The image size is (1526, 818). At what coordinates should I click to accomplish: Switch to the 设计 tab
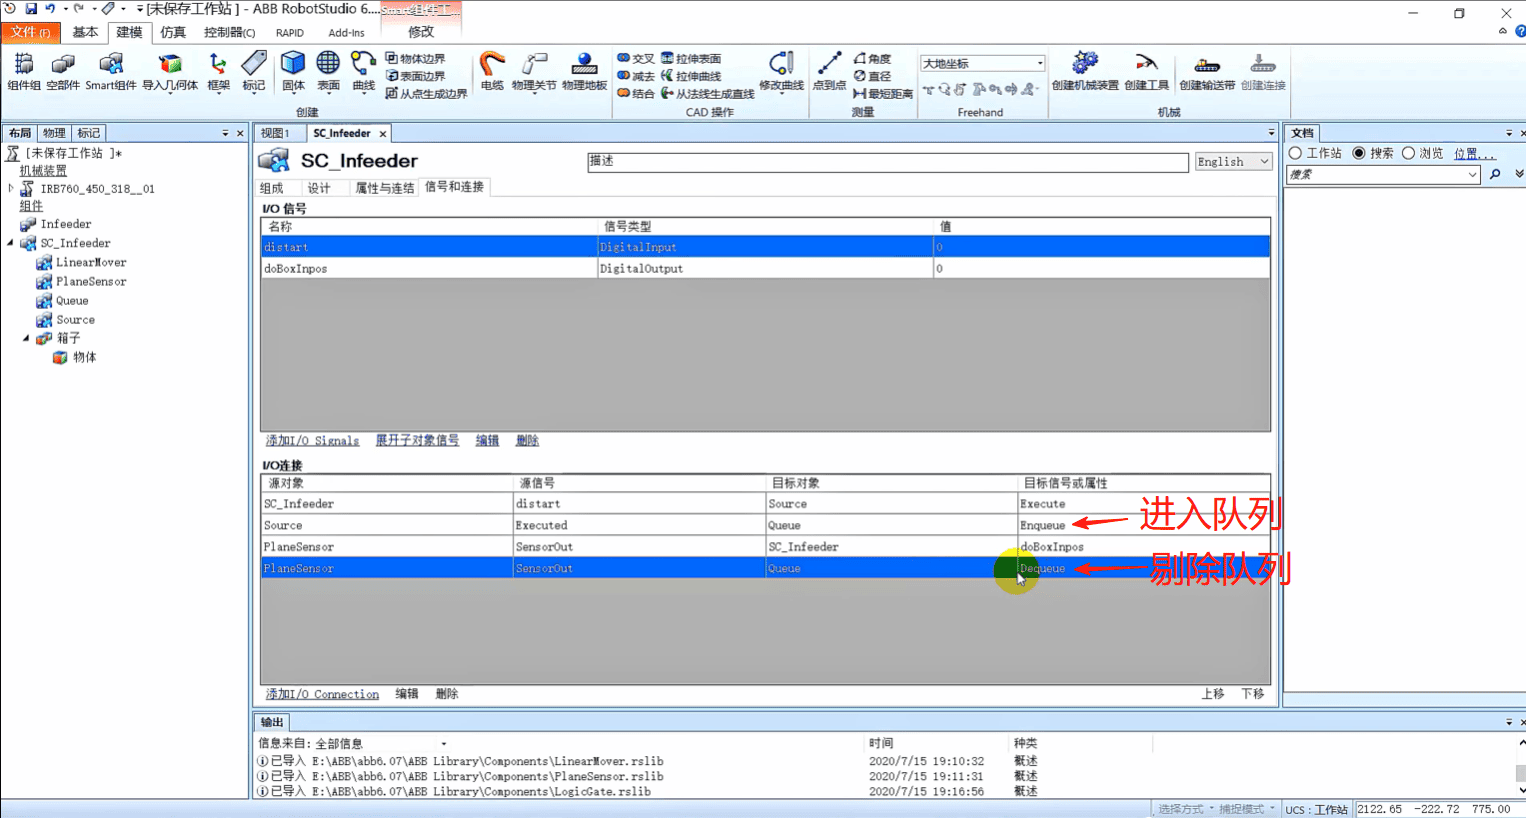[x=318, y=188]
